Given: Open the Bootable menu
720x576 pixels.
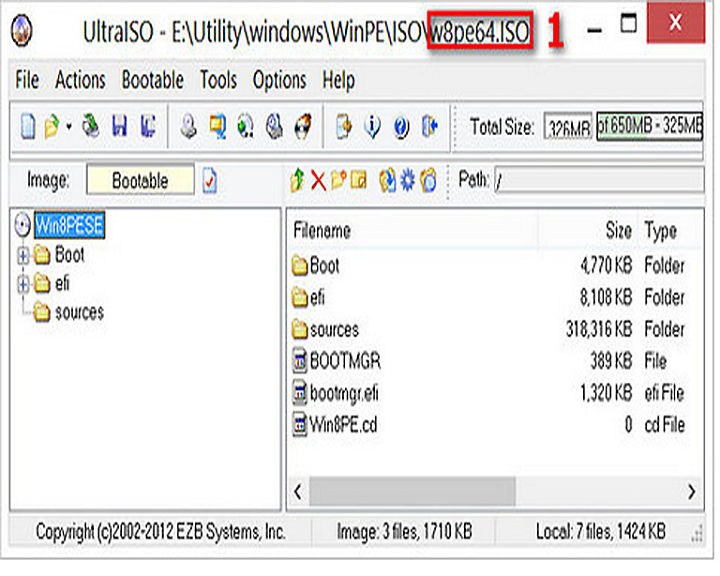Looking at the screenshot, I should (x=152, y=79).
